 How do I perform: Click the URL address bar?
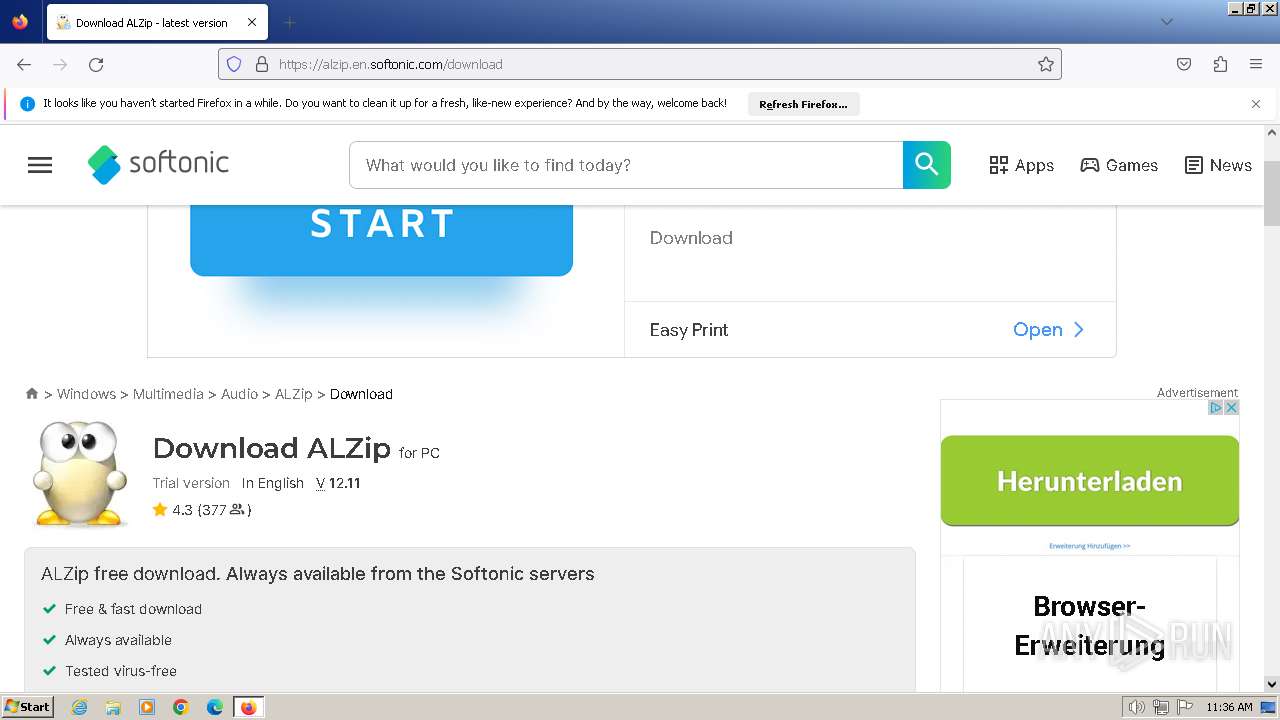[640, 64]
